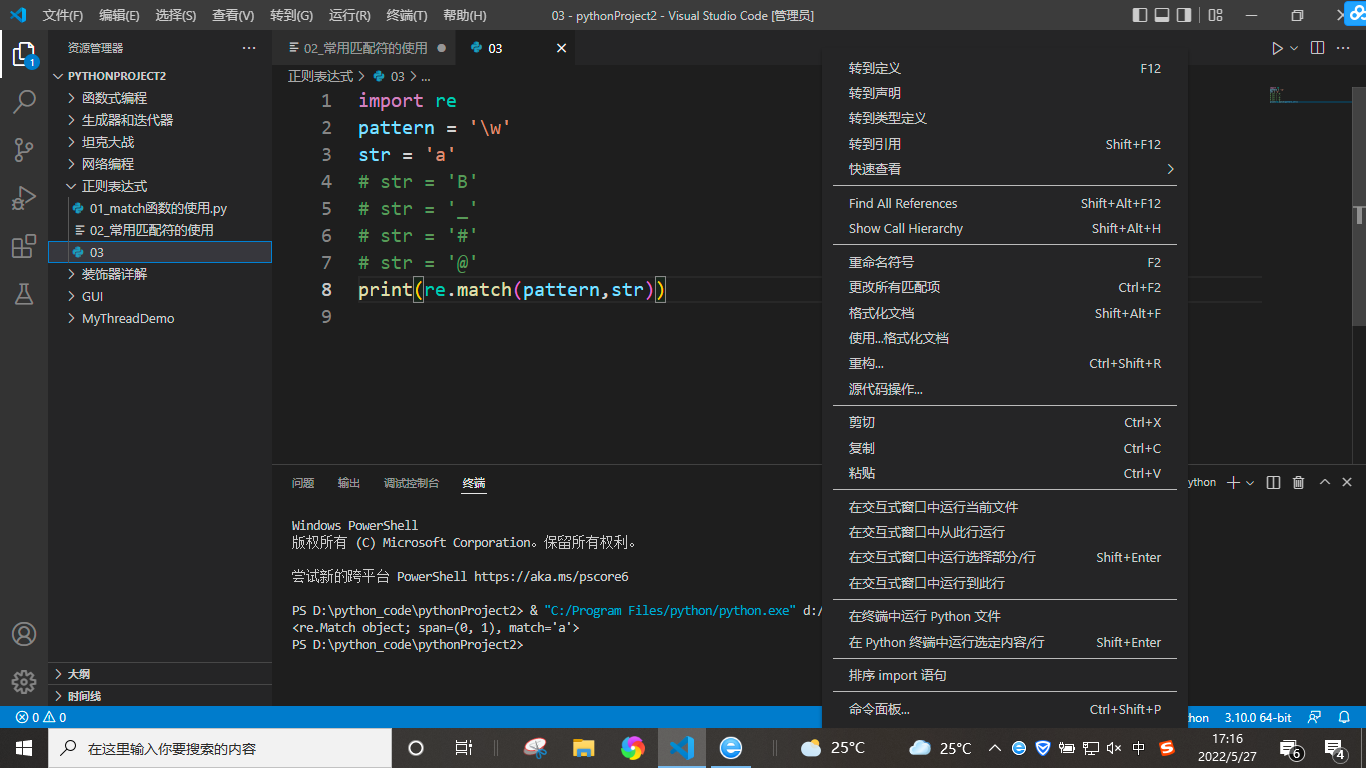Expand the 函数式编程 folder
Screen dimensions: 1366x768
[x=160, y=98]
